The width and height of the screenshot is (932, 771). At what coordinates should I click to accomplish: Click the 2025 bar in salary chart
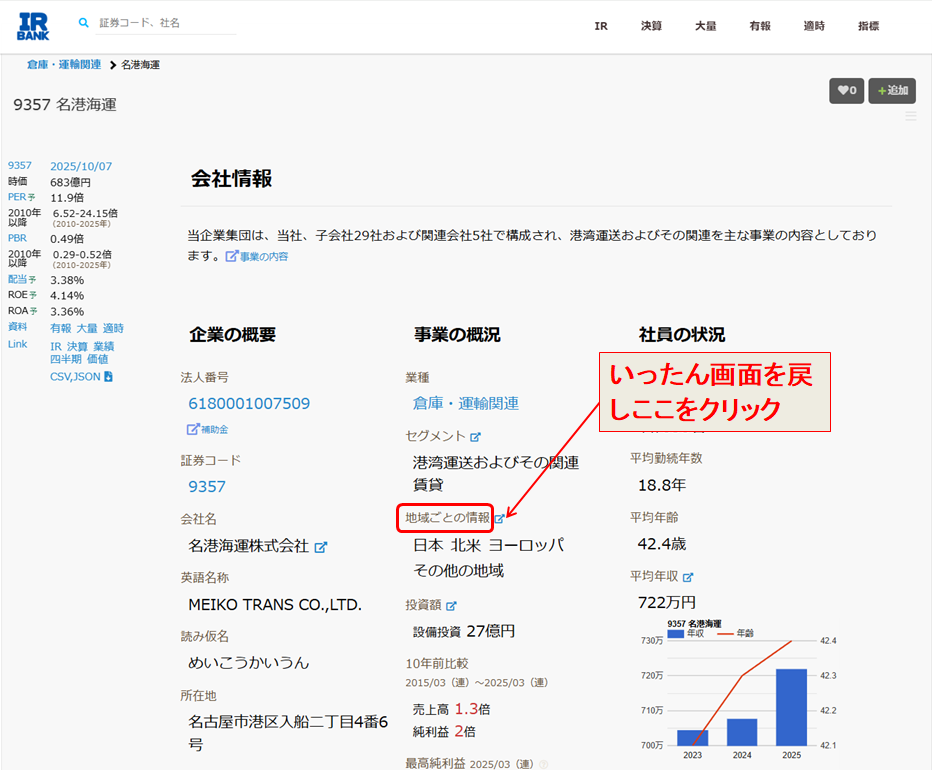tap(791, 707)
